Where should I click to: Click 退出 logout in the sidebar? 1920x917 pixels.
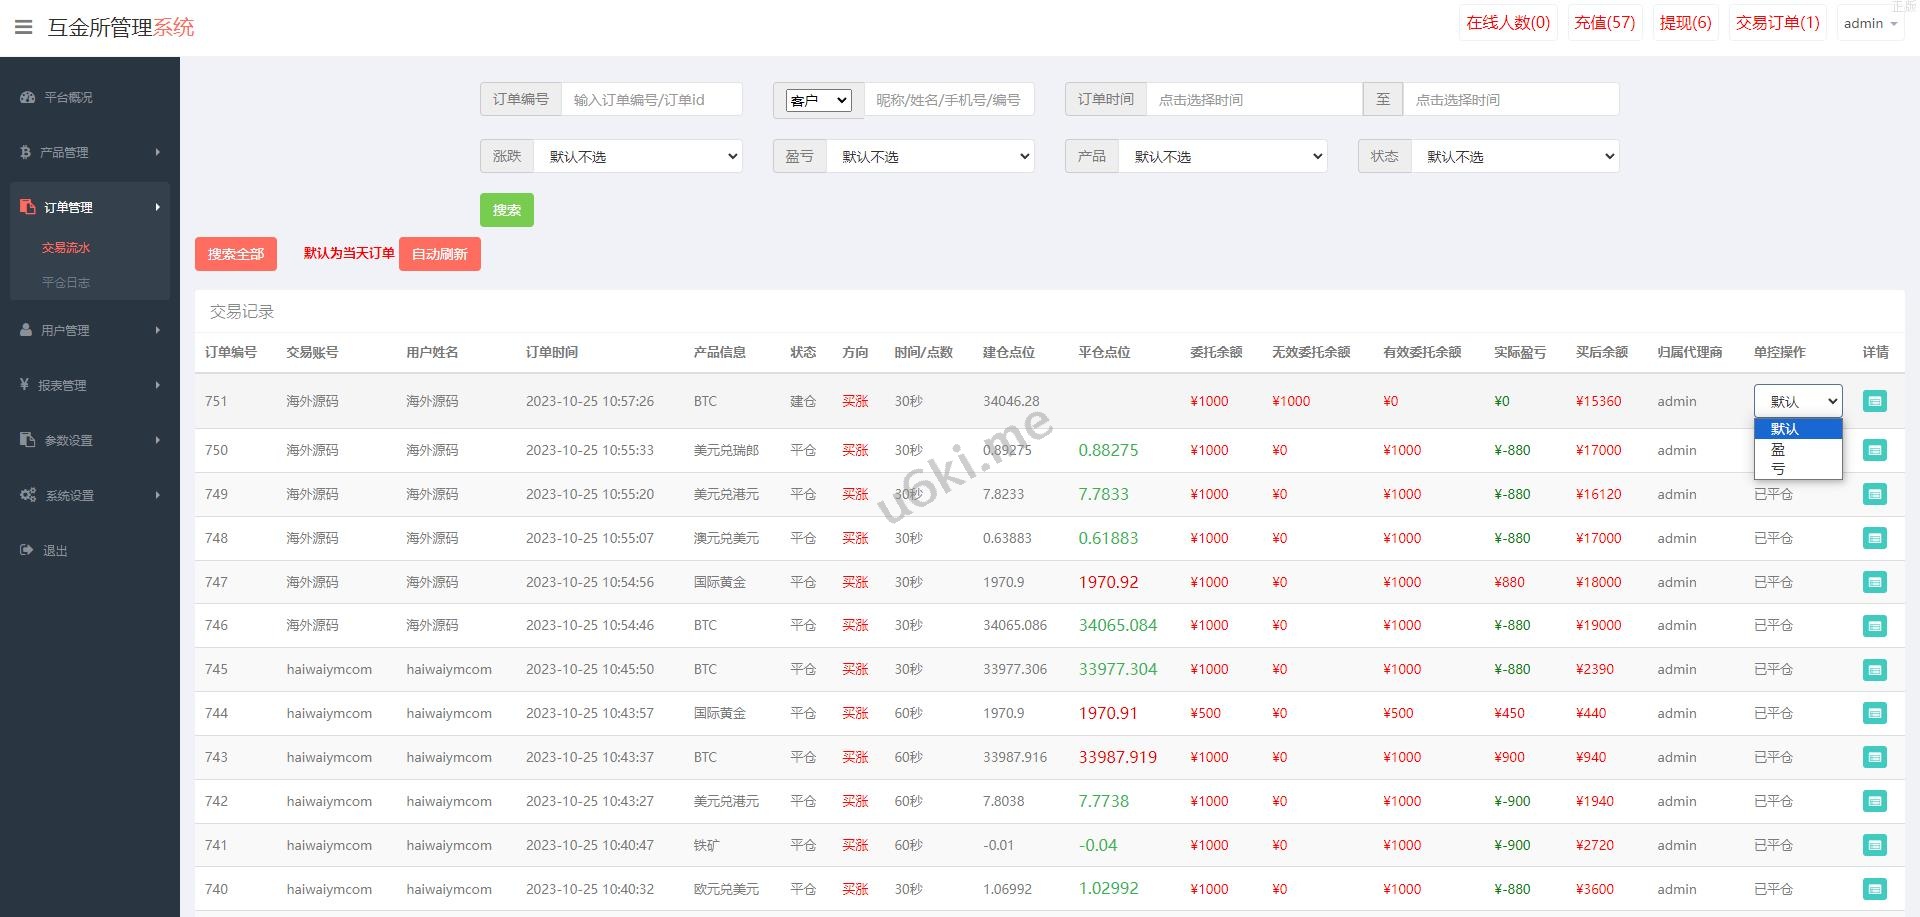[55, 550]
